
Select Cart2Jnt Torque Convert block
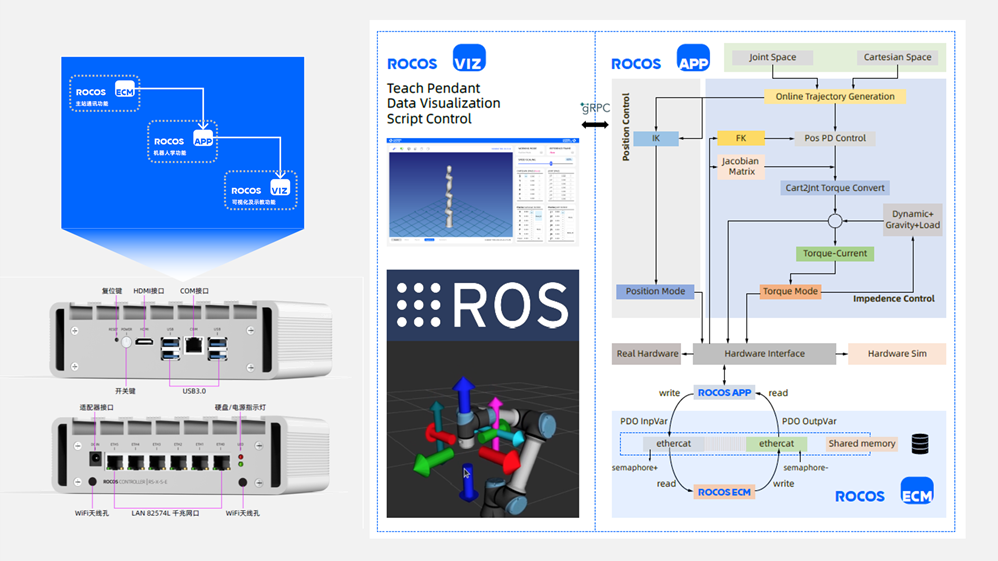click(834, 188)
